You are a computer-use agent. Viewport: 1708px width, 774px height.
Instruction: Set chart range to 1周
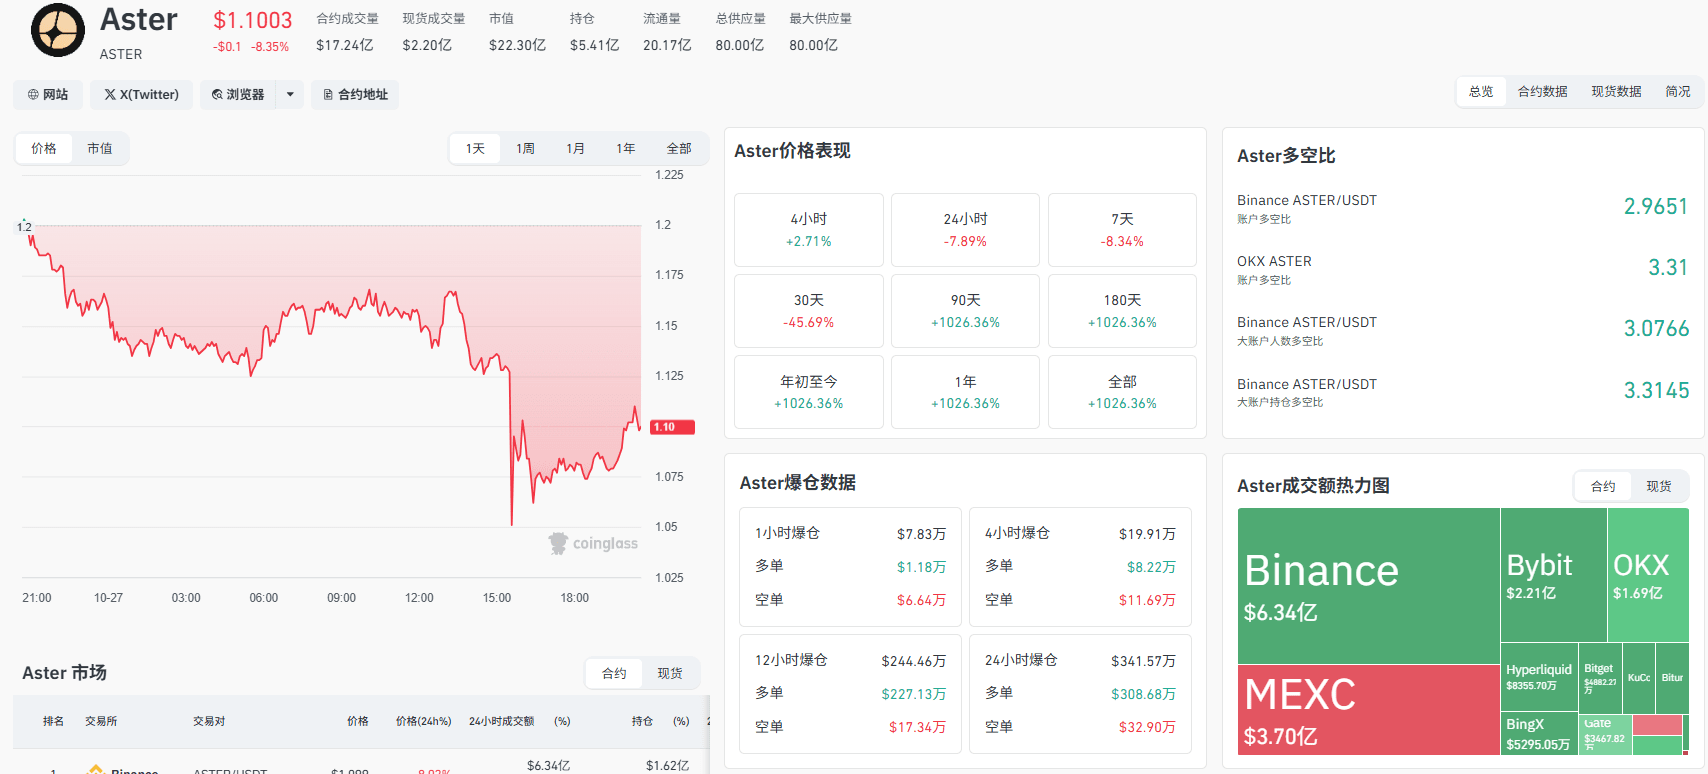525,148
